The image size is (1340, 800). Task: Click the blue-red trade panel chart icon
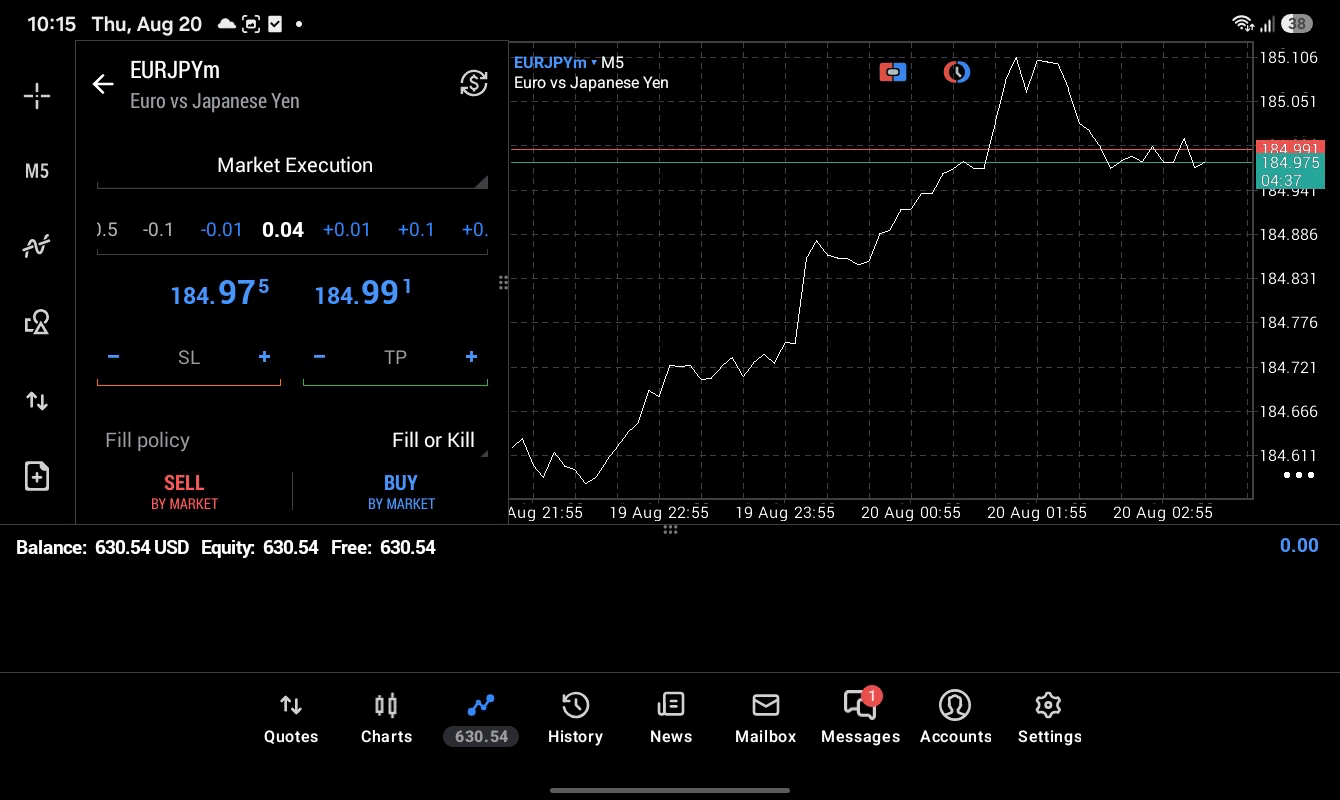point(893,72)
